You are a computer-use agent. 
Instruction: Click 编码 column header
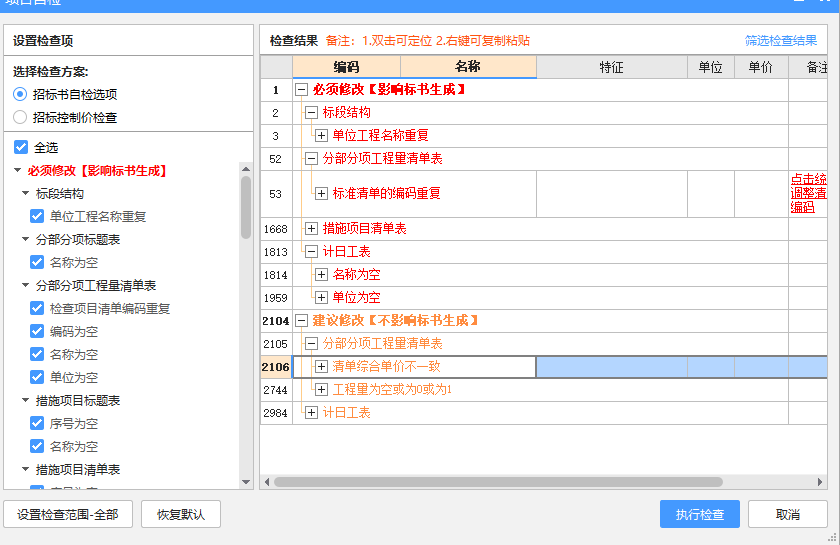[347, 67]
